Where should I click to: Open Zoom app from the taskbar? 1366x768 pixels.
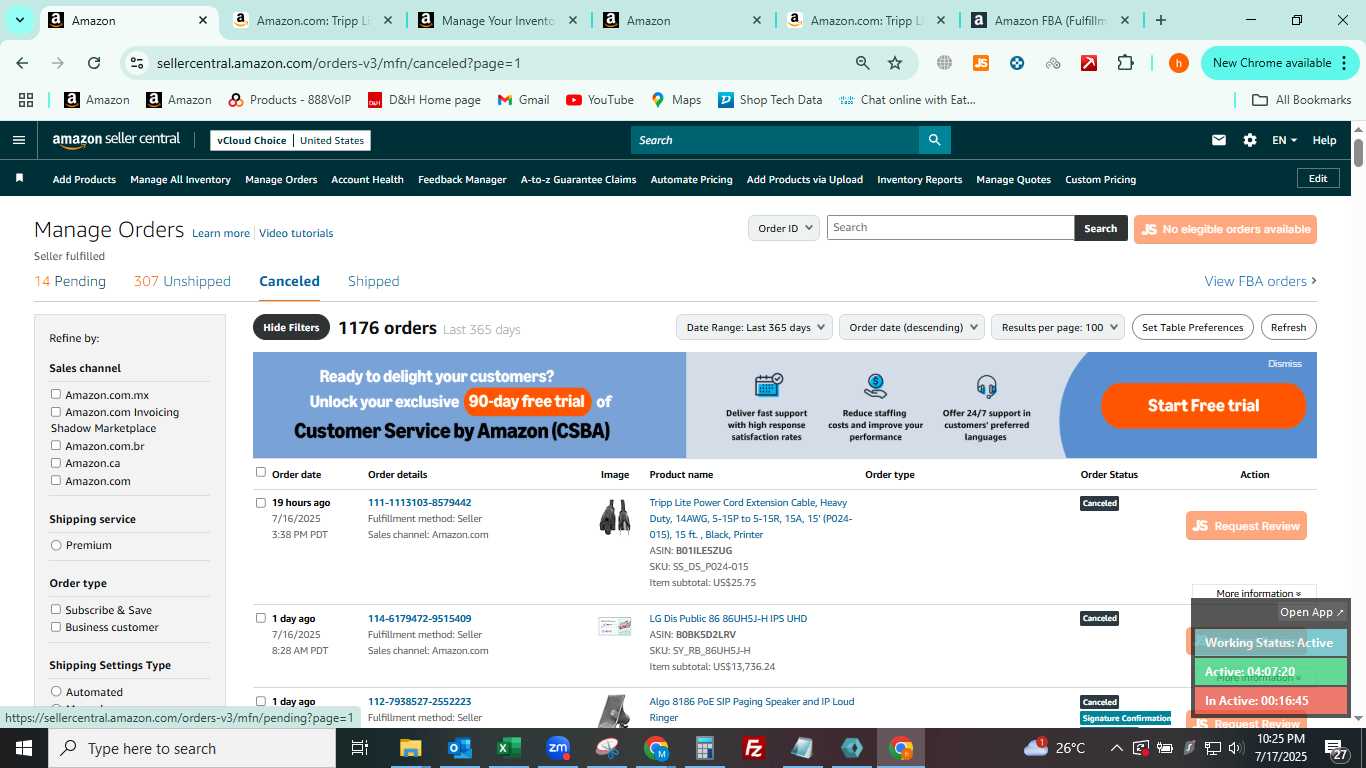tap(558, 748)
